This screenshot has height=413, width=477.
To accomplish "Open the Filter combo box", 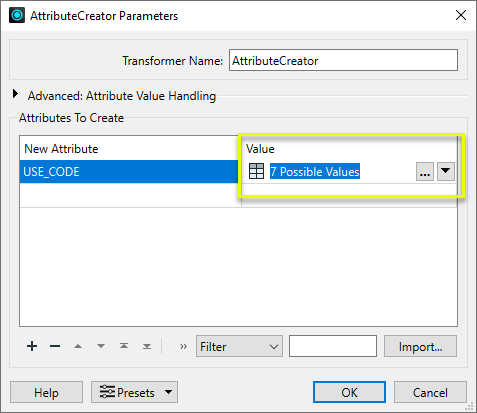I will click(x=239, y=346).
